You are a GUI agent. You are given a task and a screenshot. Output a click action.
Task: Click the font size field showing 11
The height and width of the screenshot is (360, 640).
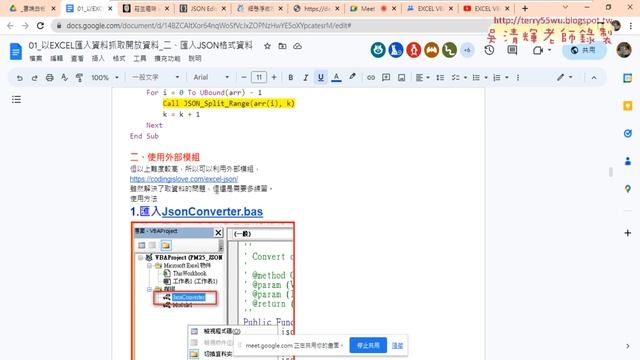pos(259,77)
